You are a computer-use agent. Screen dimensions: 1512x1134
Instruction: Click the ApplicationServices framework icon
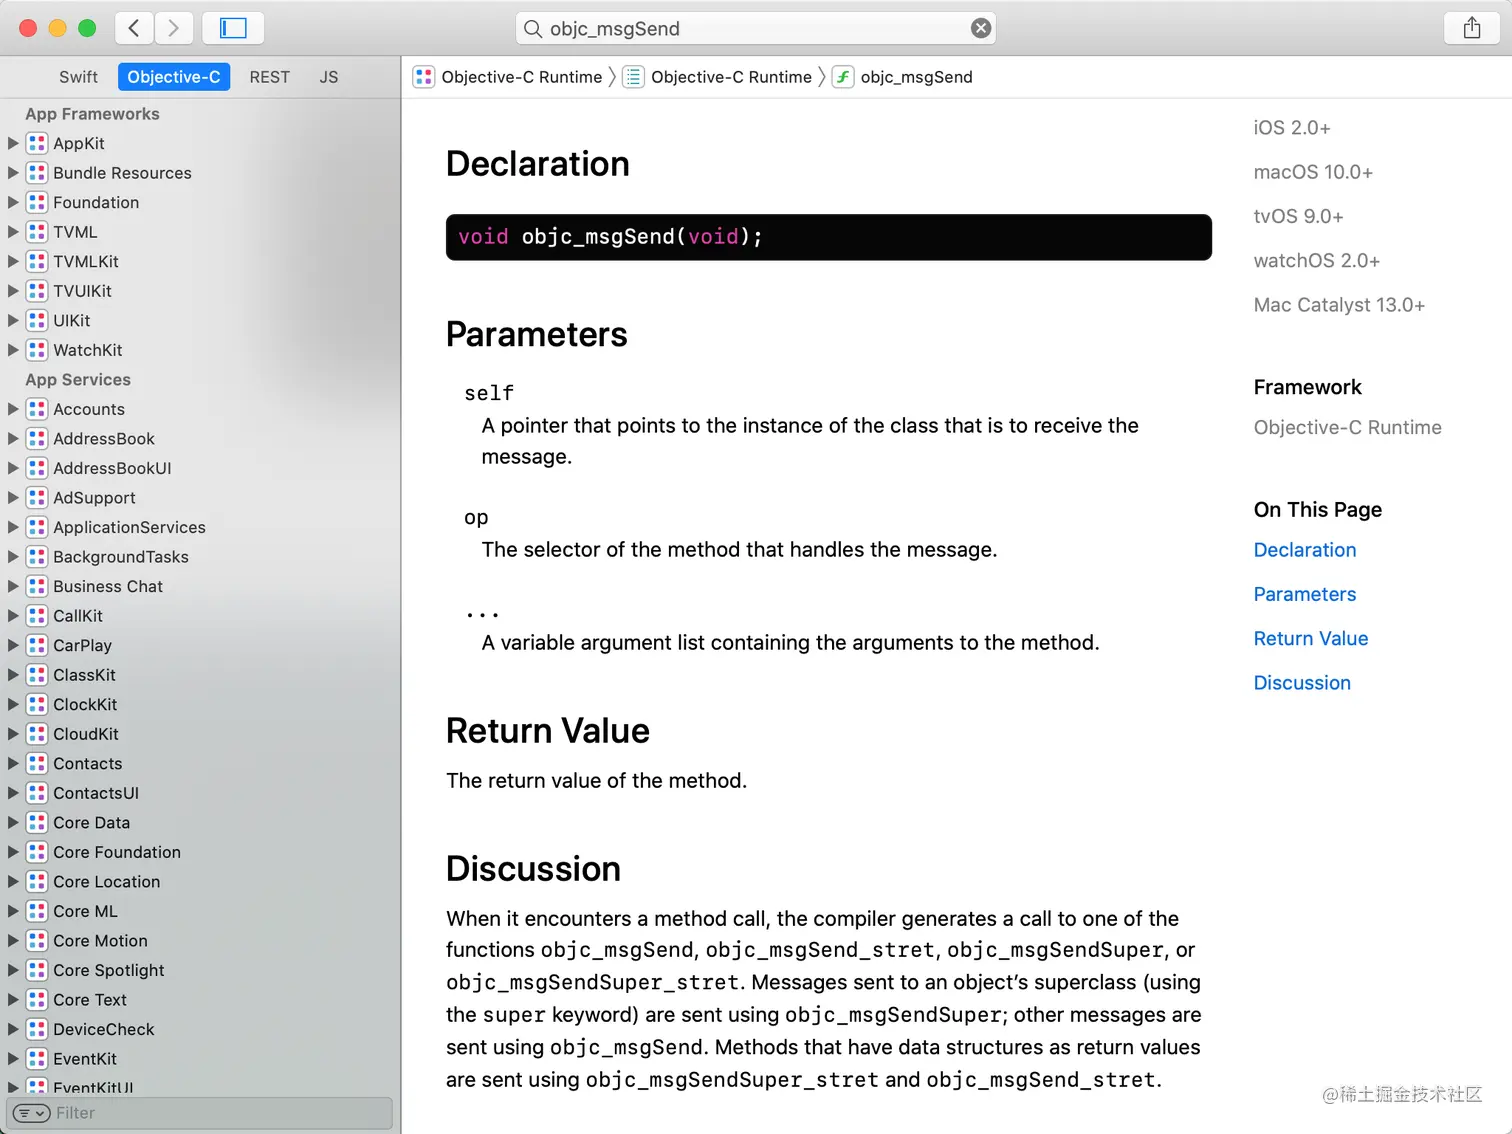pyautogui.click(x=37, y=527)
